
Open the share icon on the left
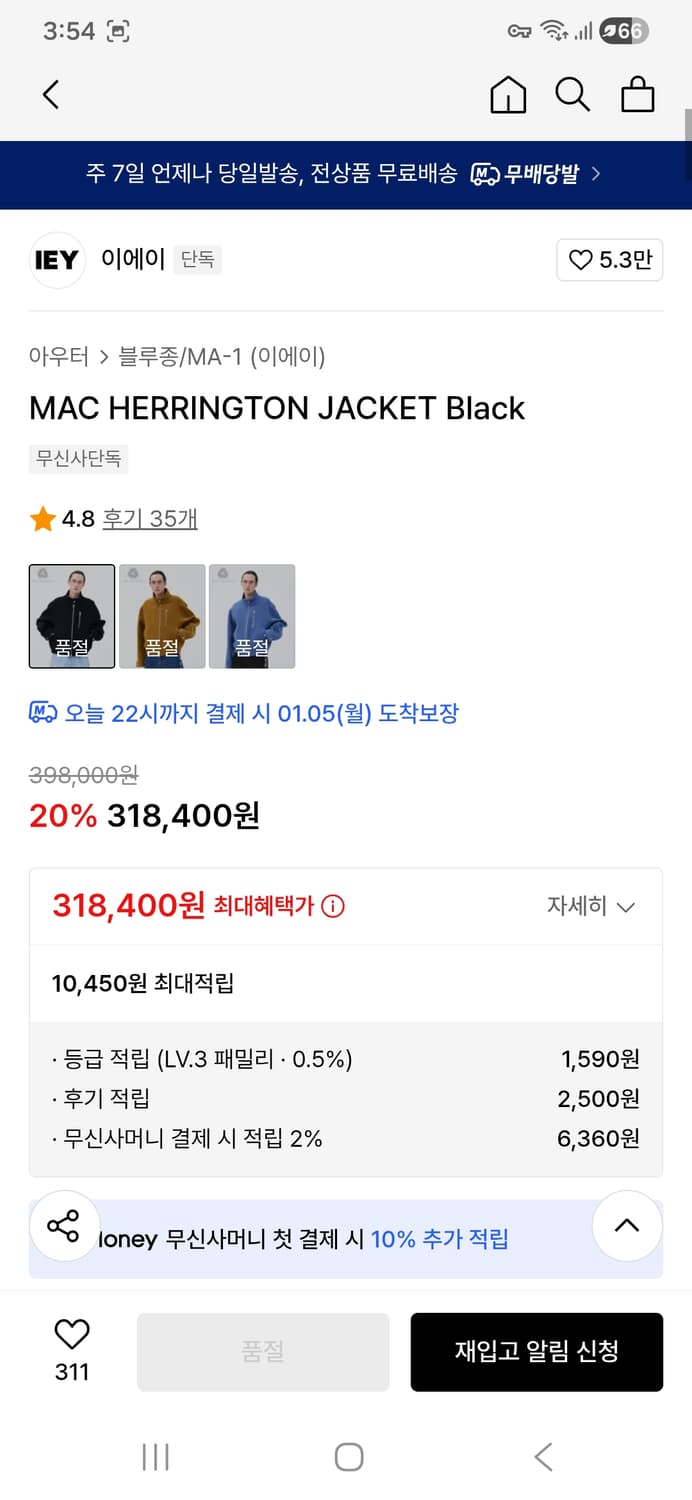pos(64,1227)
